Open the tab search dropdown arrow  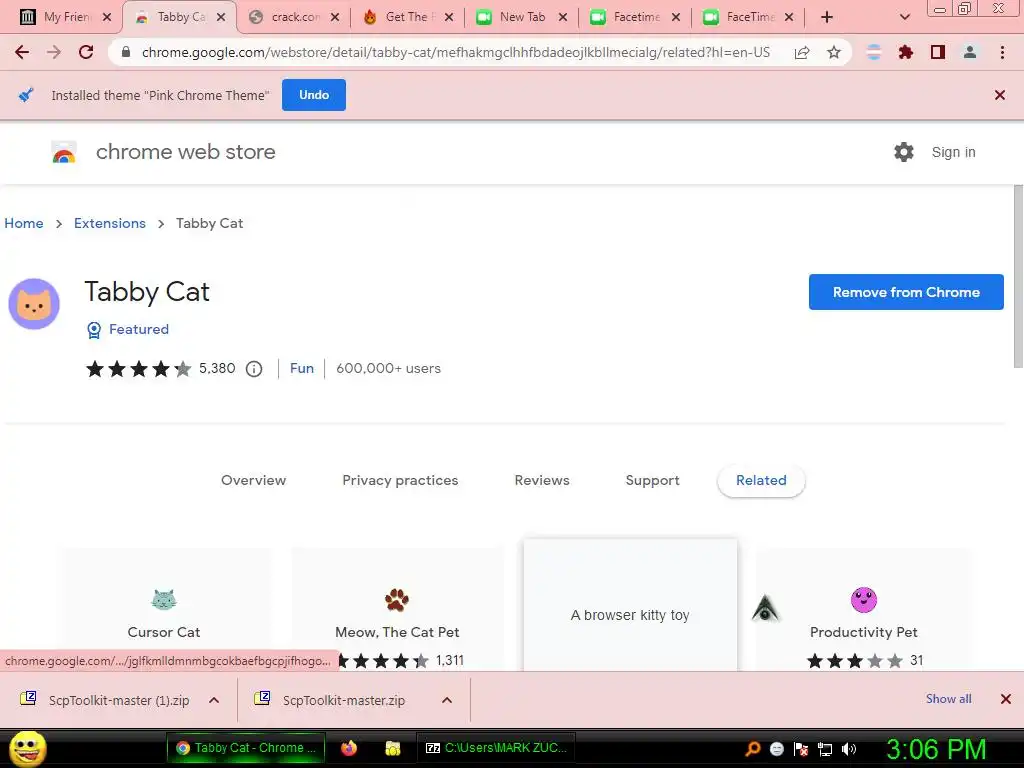(x=904, y=17)
